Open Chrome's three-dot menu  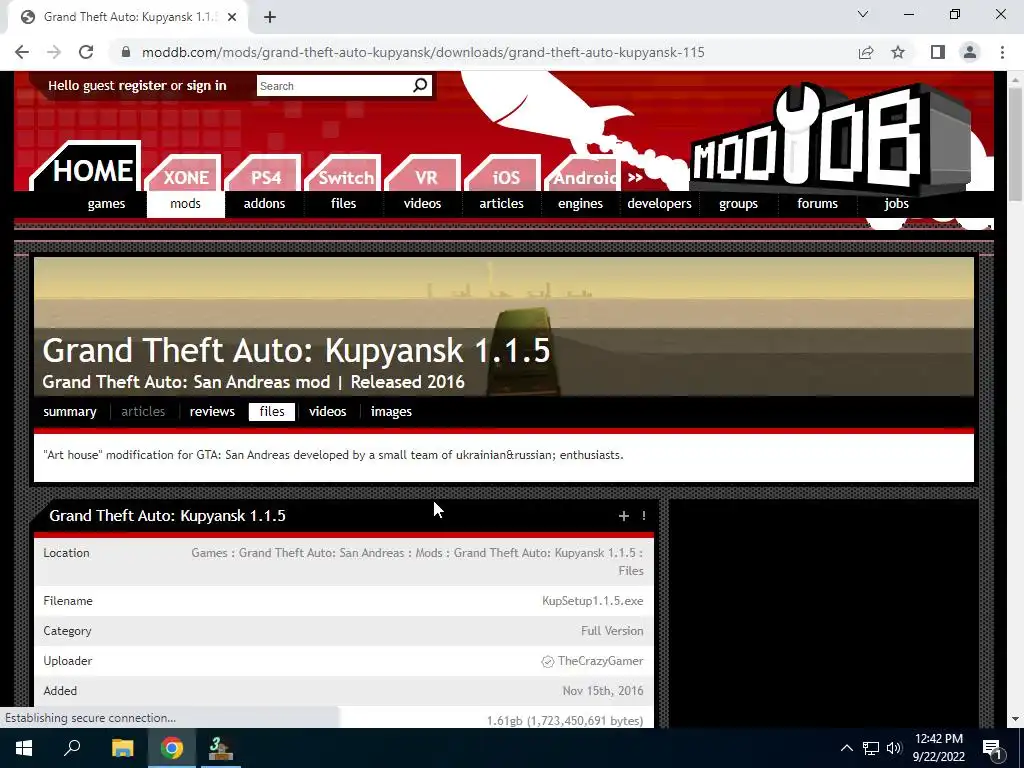tap(1002, 52)
